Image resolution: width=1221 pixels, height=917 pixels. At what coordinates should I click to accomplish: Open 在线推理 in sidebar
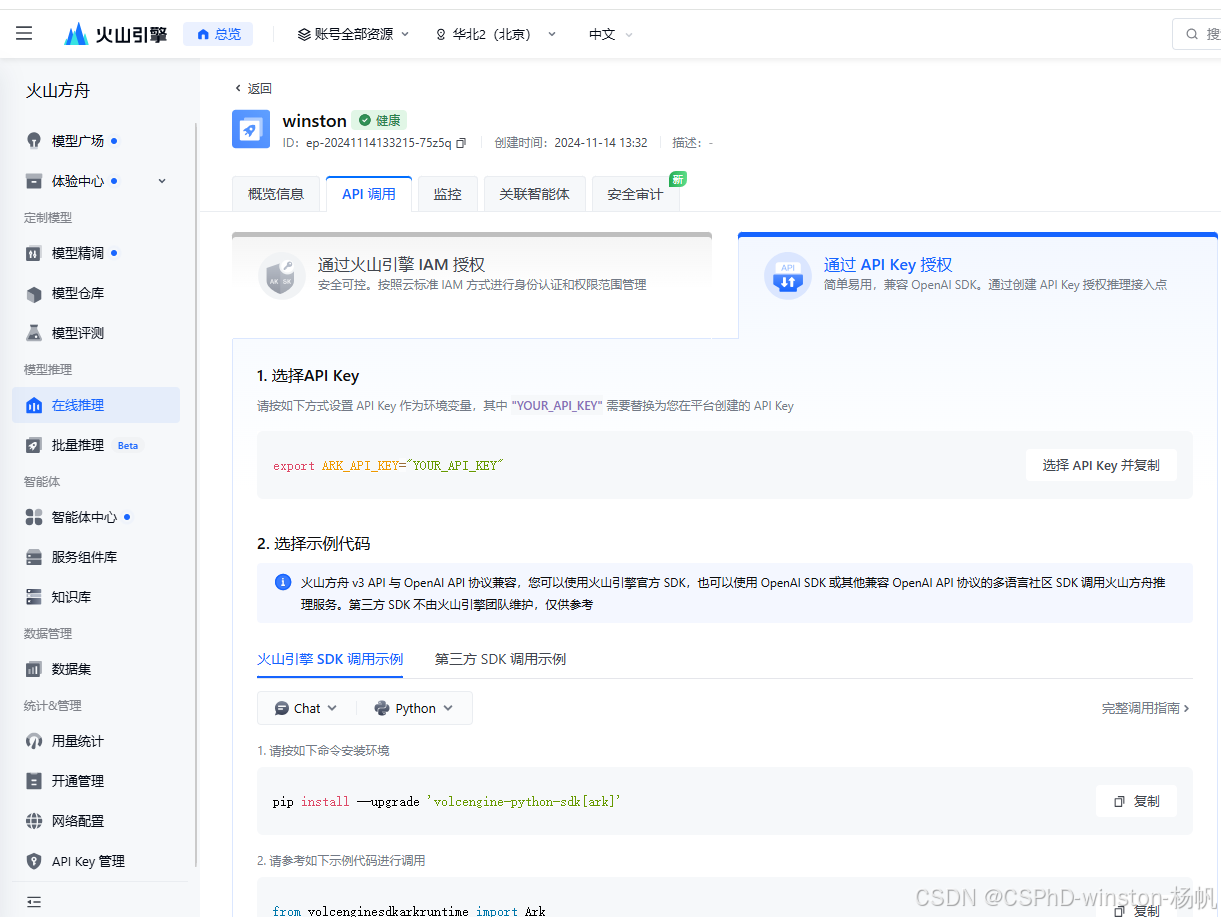(96, 405)
